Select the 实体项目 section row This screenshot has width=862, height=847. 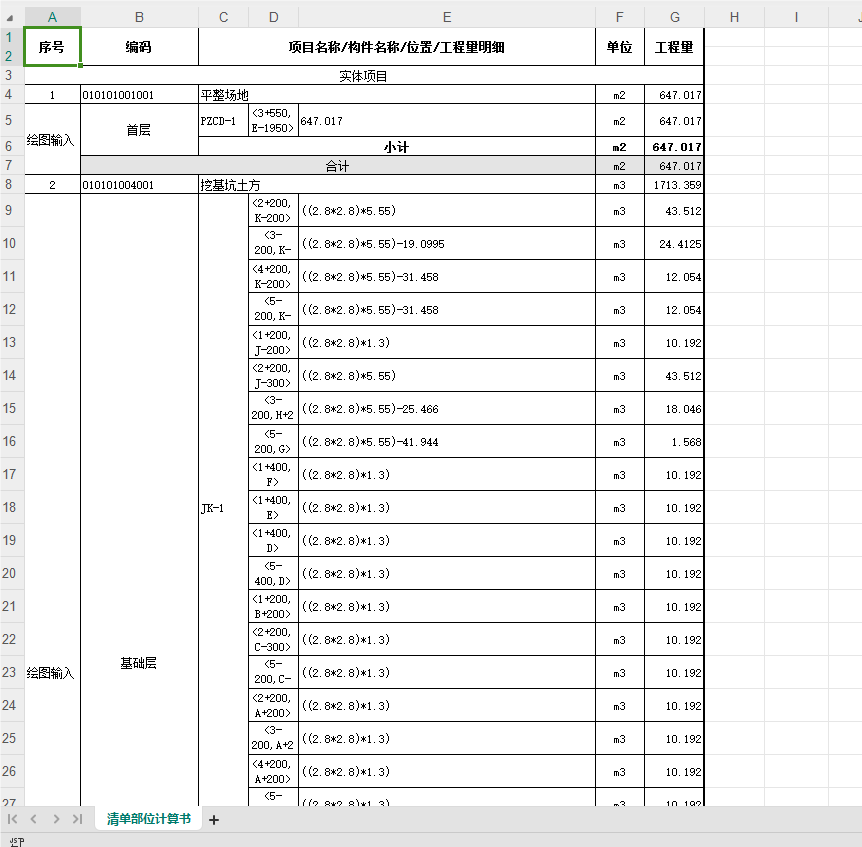[364, 75]
